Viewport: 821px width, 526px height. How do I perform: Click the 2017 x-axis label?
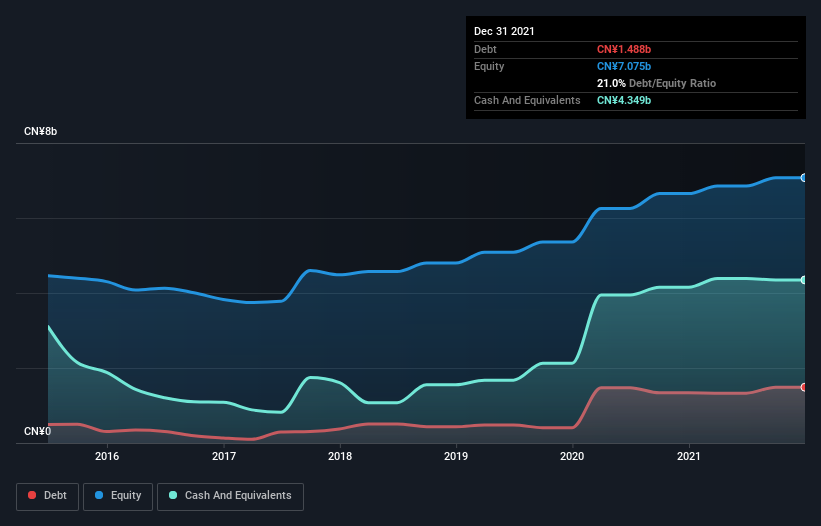coord(224,456)
